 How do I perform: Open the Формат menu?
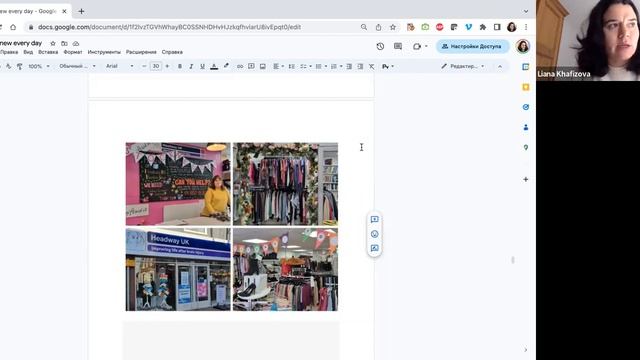tap(73, 52)
